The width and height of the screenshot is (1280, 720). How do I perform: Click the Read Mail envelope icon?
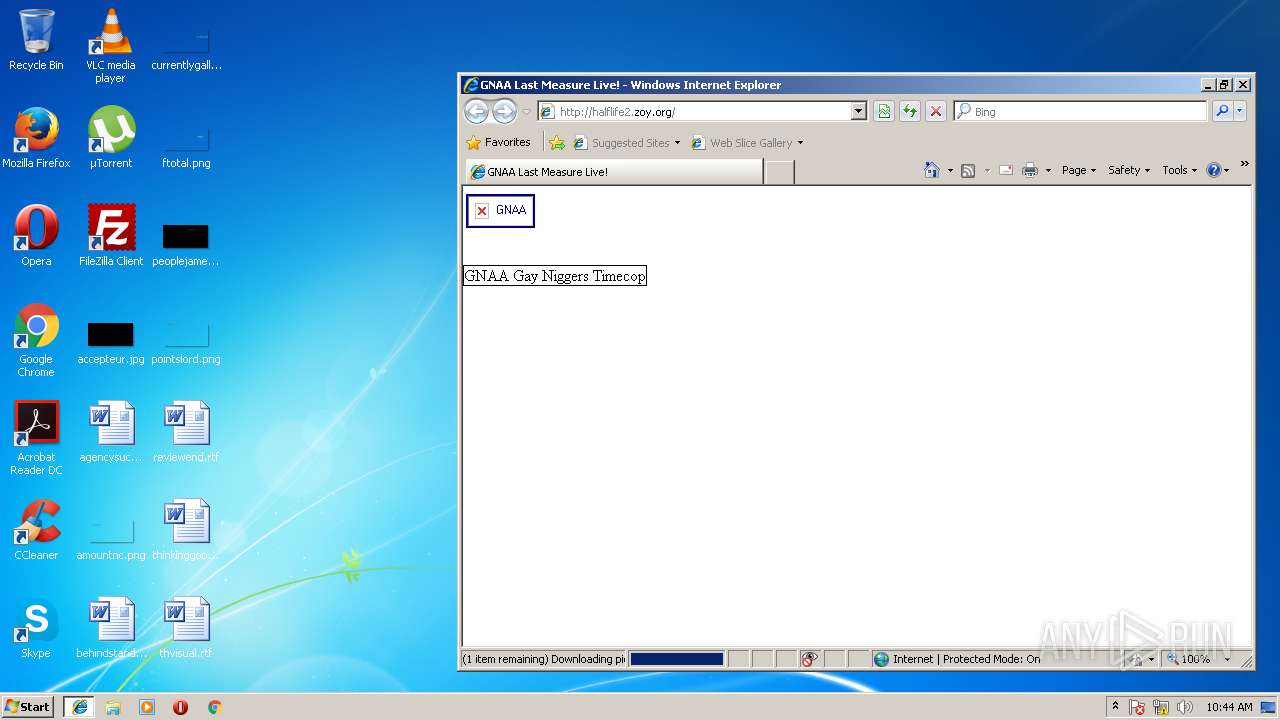1006,171
